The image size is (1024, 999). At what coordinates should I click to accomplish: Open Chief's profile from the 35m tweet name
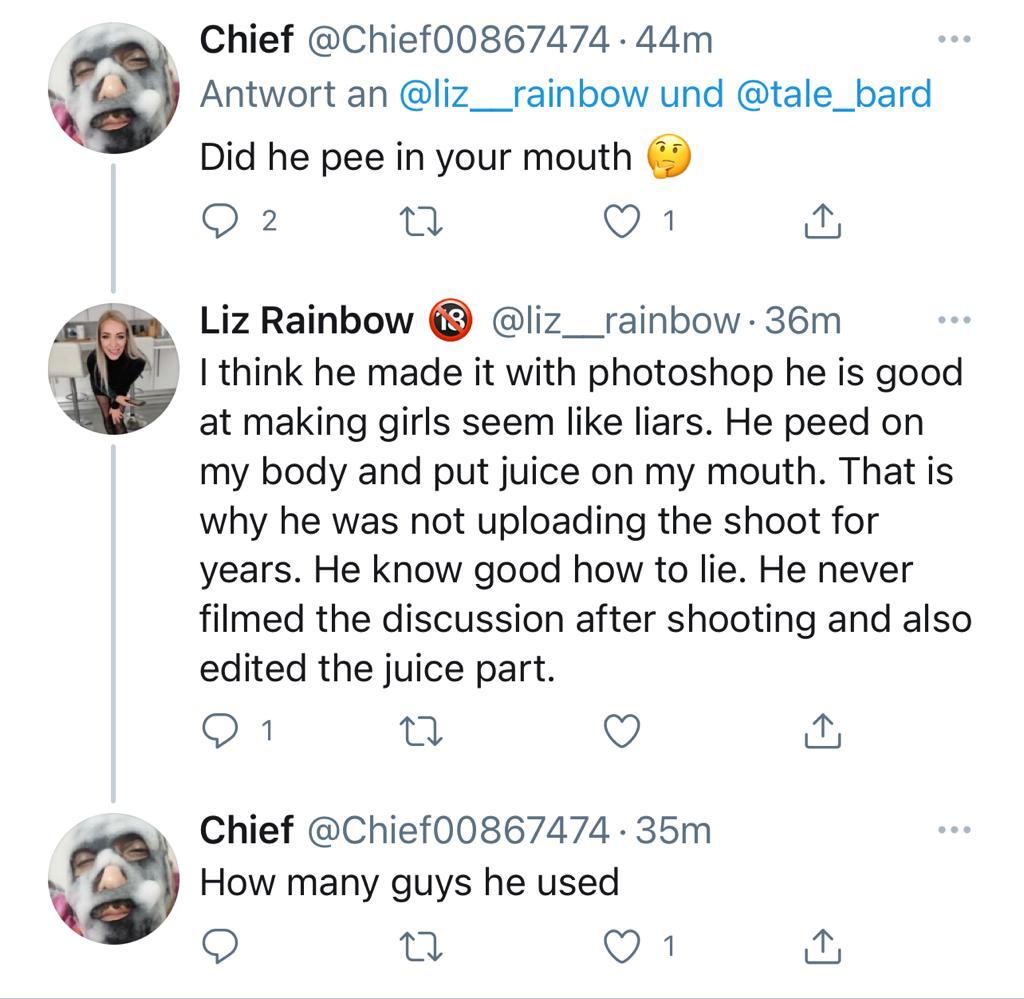pyautogui.click(x=246, y=830)
